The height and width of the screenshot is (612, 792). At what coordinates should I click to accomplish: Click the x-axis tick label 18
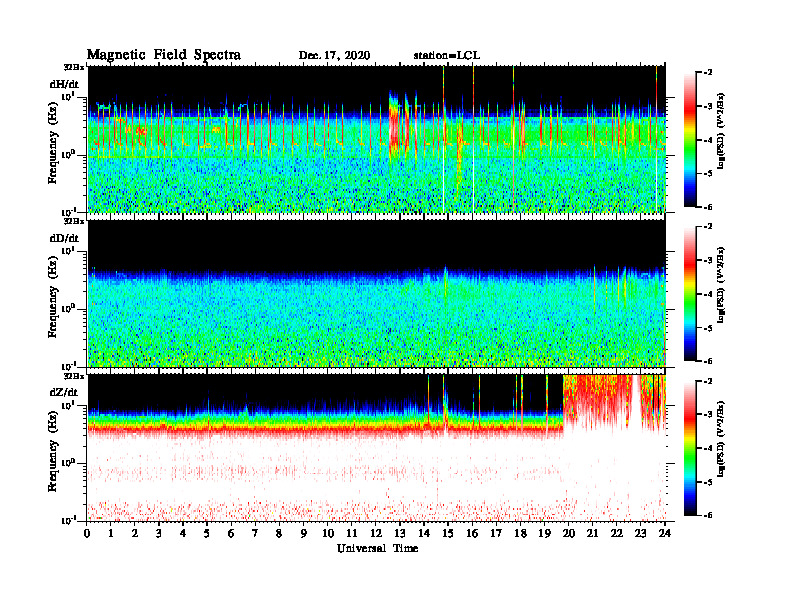[x=520, y=534]
